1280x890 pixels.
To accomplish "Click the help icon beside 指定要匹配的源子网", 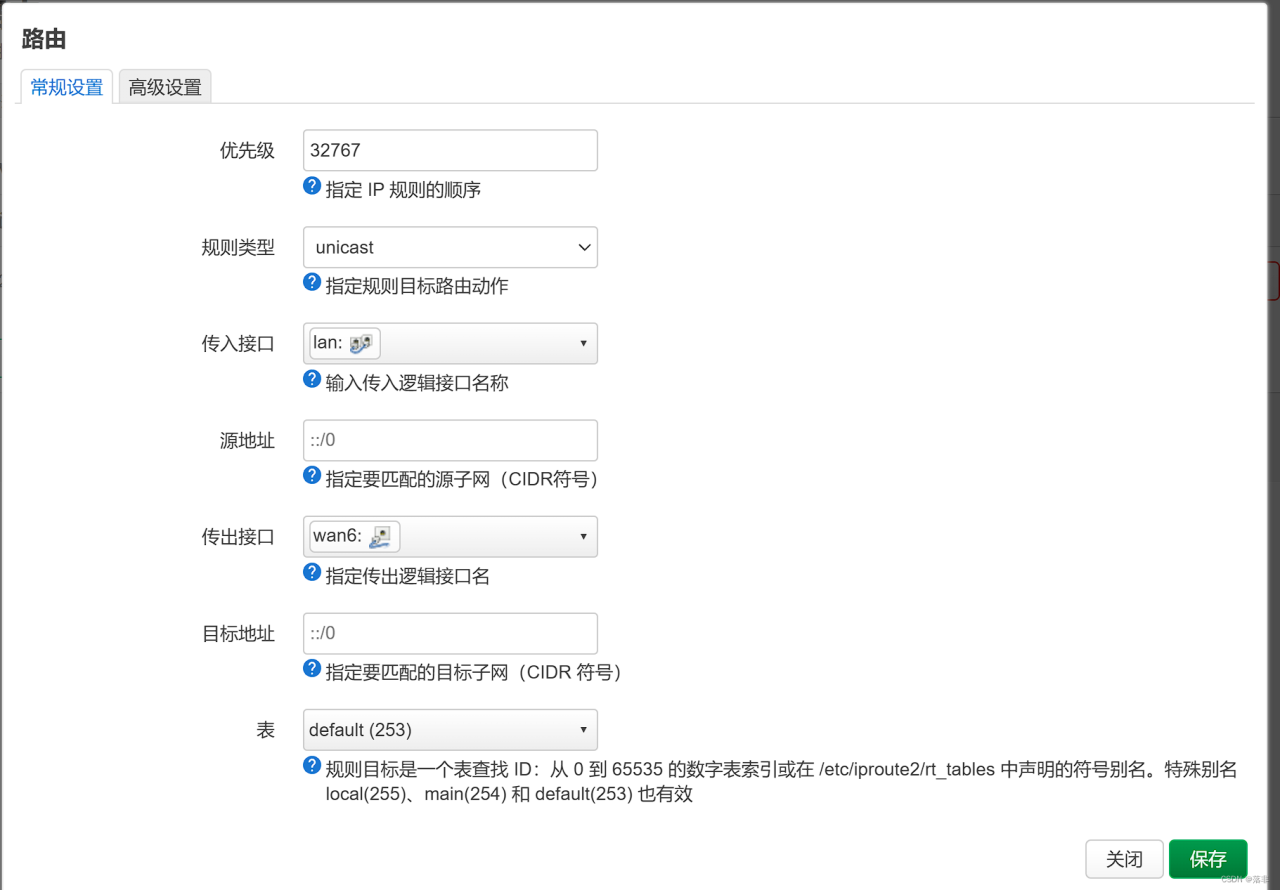I will click(312, 476).
